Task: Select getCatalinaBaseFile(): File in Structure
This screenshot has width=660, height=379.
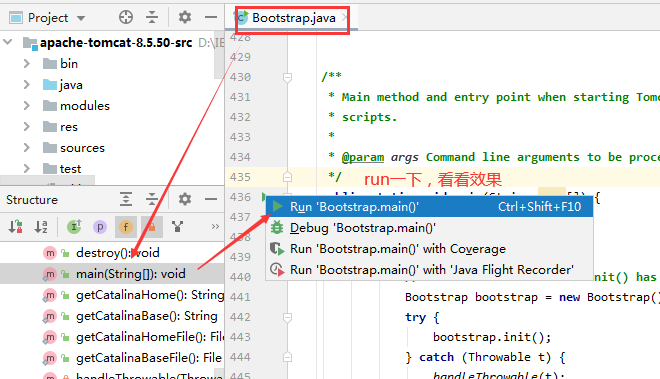Action: [x=112, y=358]
